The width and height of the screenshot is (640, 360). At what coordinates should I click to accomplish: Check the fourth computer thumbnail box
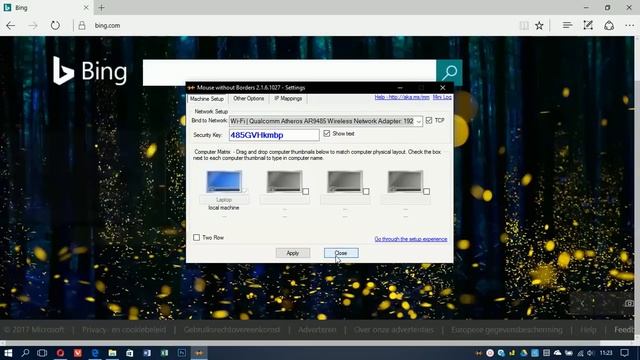[x=427, y=191]
